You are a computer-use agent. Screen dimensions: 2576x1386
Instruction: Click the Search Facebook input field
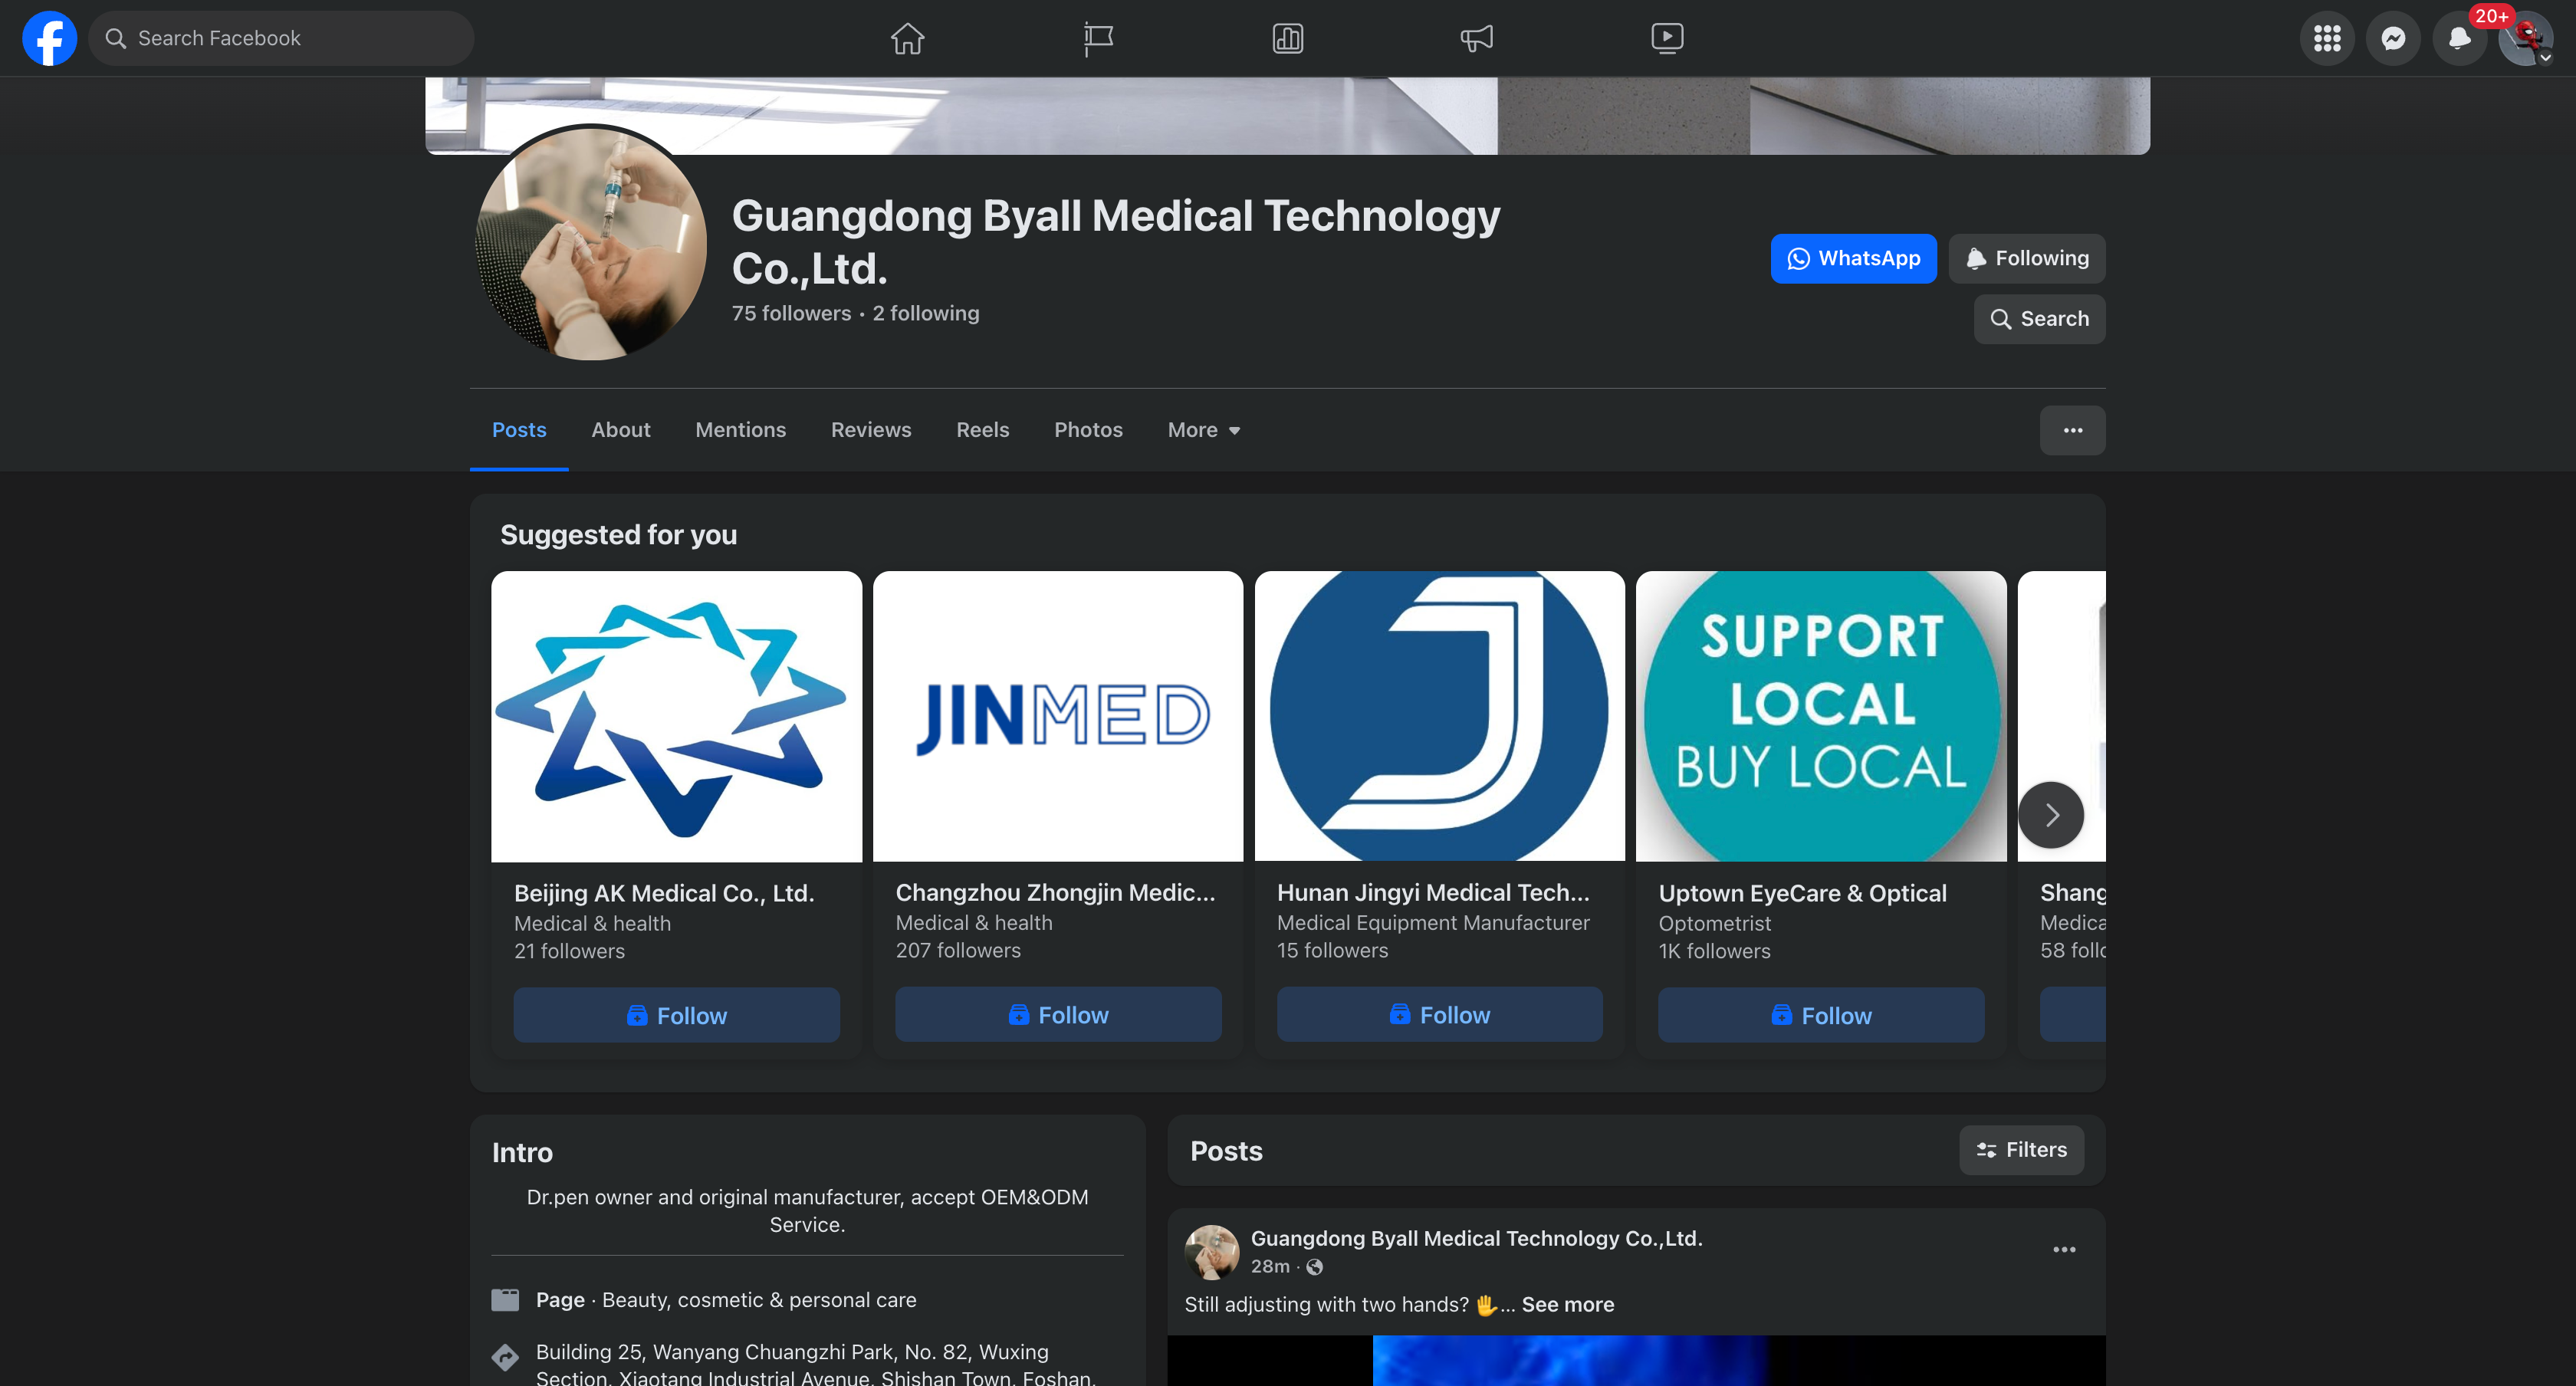(282, 38)
